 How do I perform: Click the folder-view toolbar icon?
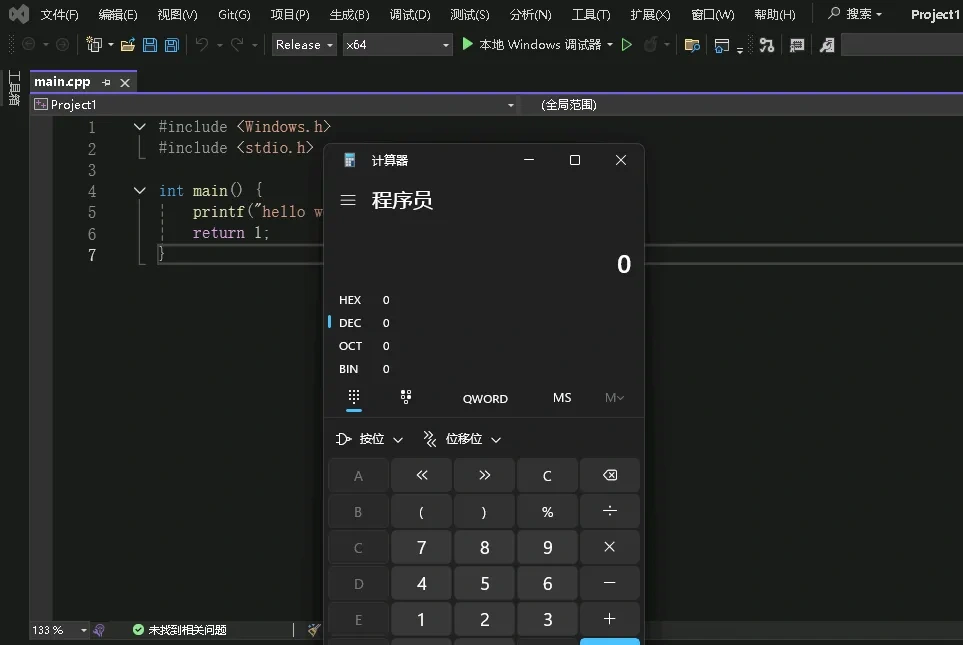click(x=692, y=45)
